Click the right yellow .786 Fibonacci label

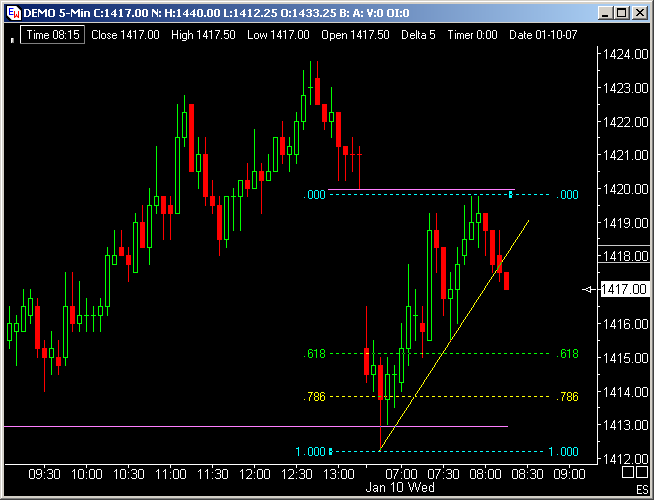pos(567,396)
